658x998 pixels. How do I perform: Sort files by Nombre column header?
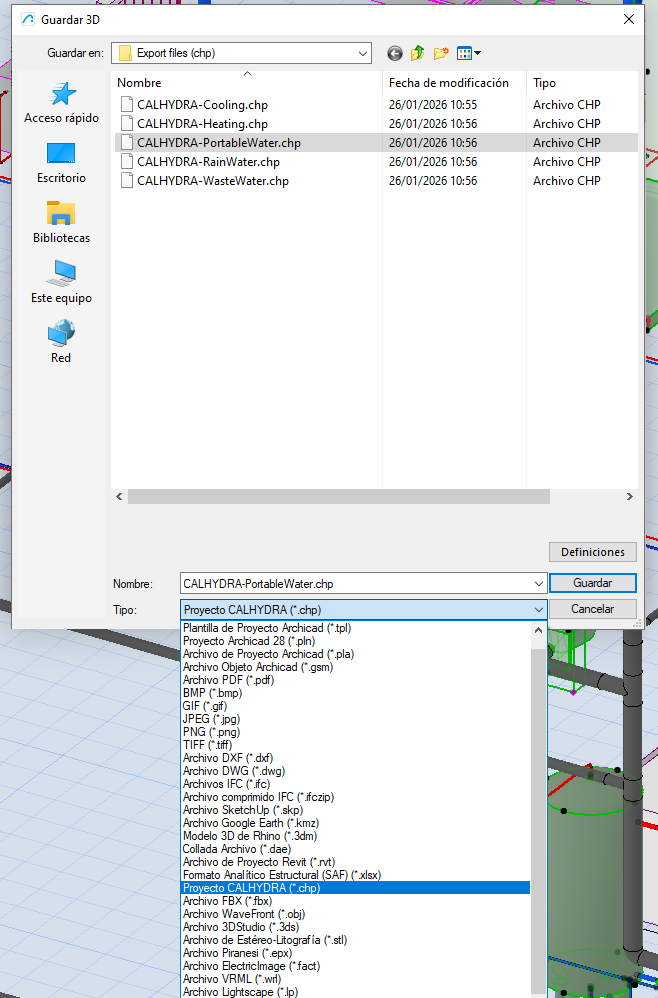(x=246, y=83)
